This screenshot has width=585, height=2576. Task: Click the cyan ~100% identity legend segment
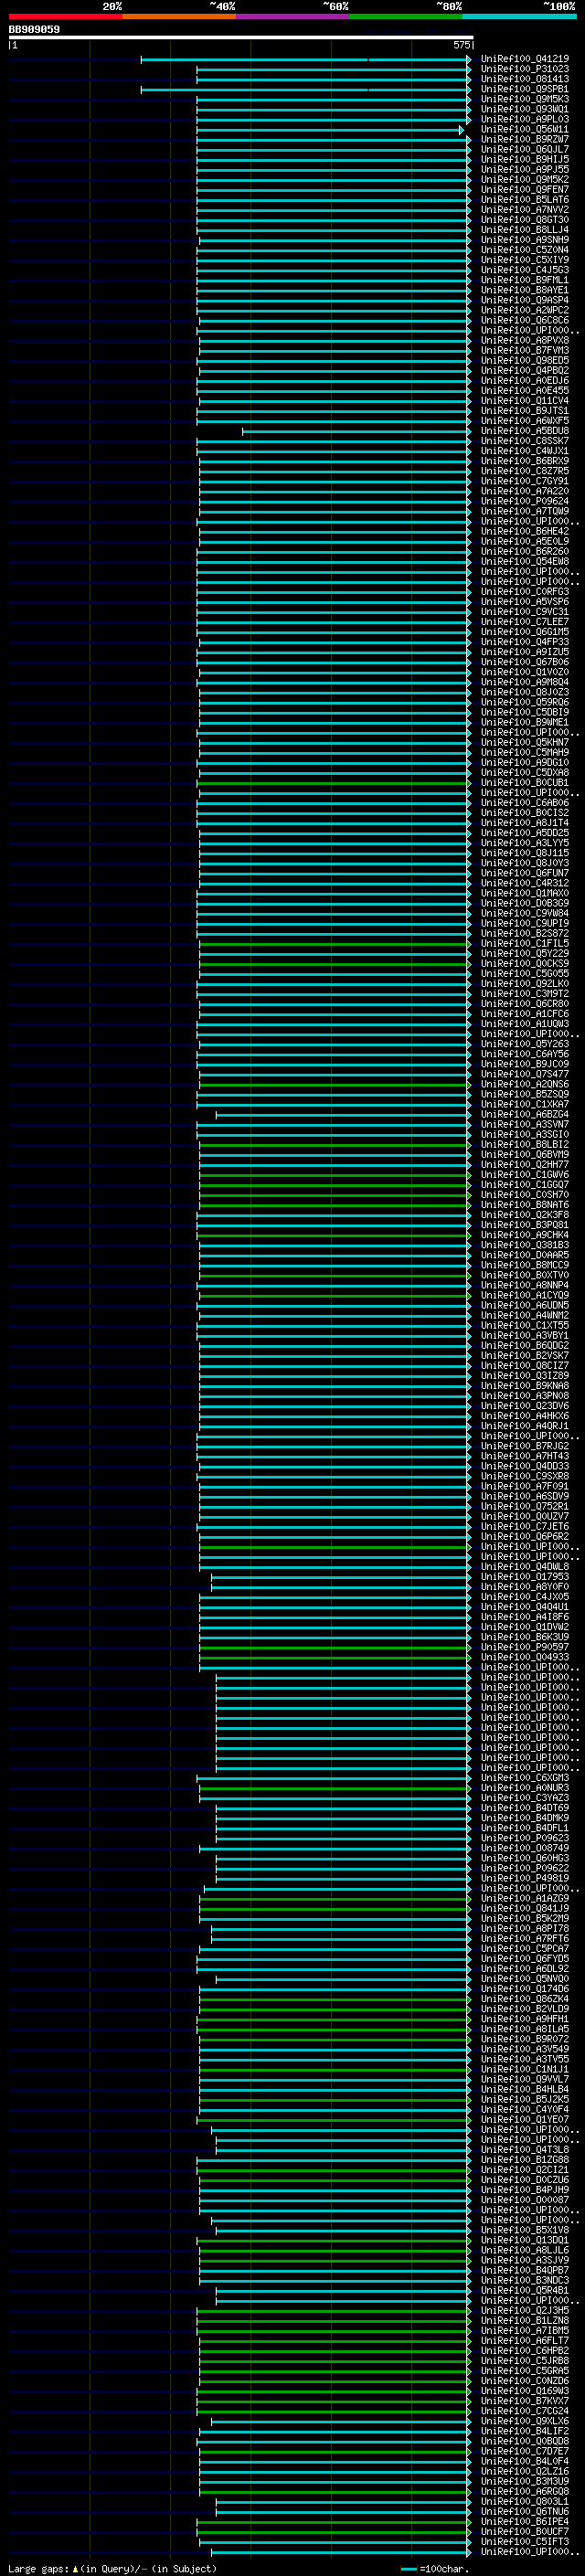point(519,16)
